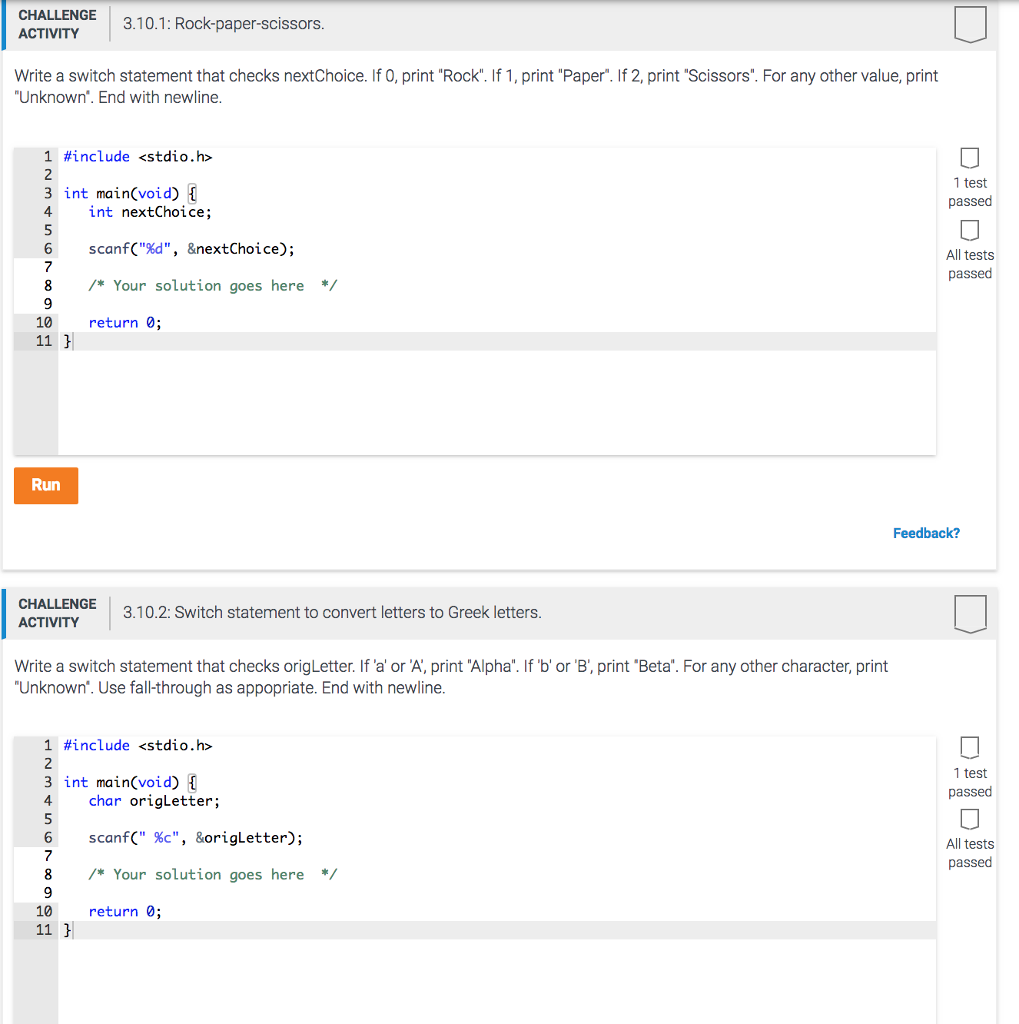
Task: Open the Feedback? link
Action: tap(926, 533)
